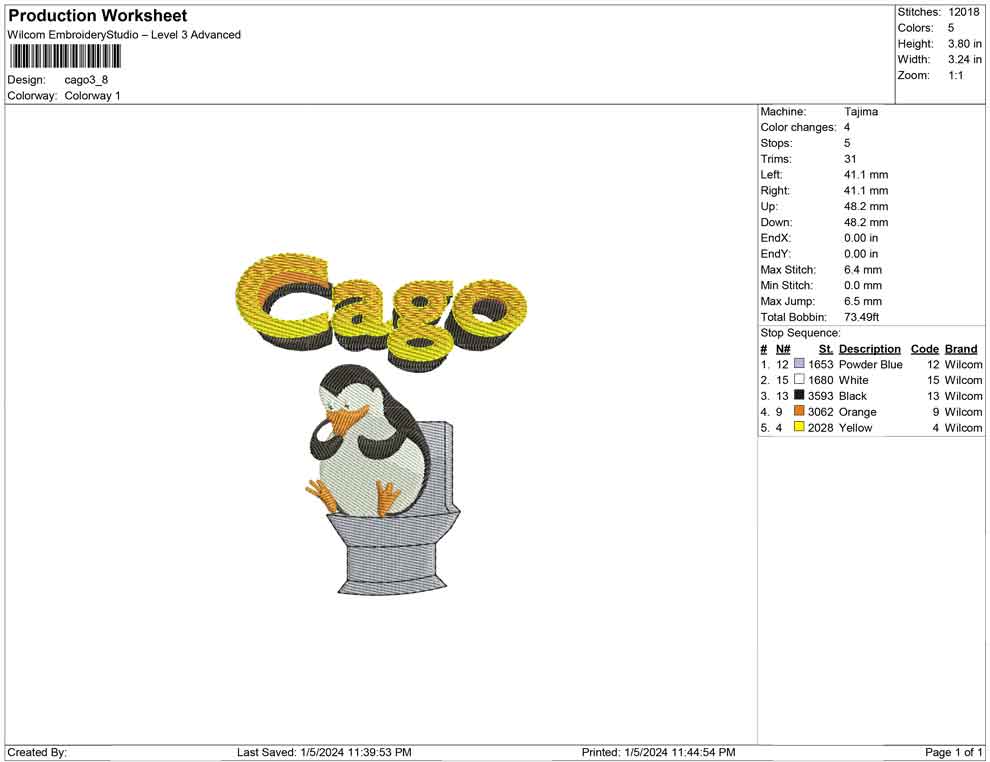Screen dimensions: 990x762
Task: Click the Height value '3.80 in'
Action: pos(965,44)
